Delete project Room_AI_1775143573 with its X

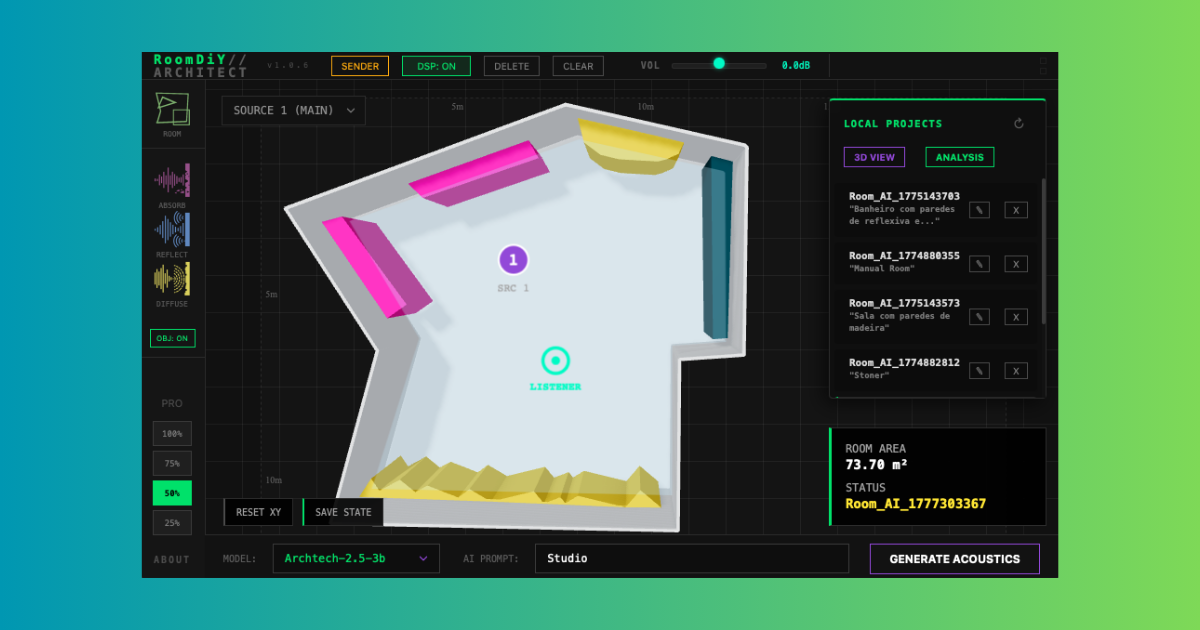1016,317
